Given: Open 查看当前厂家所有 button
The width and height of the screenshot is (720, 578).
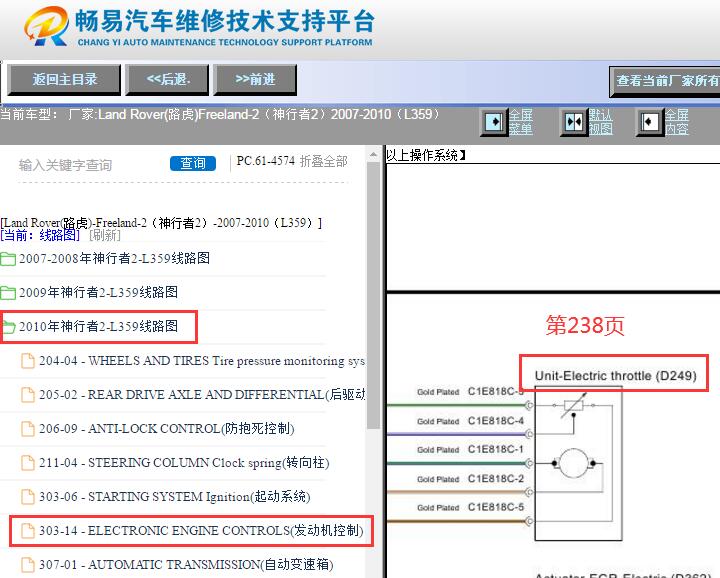Looking at the screenshot, I should click(664, 81).
